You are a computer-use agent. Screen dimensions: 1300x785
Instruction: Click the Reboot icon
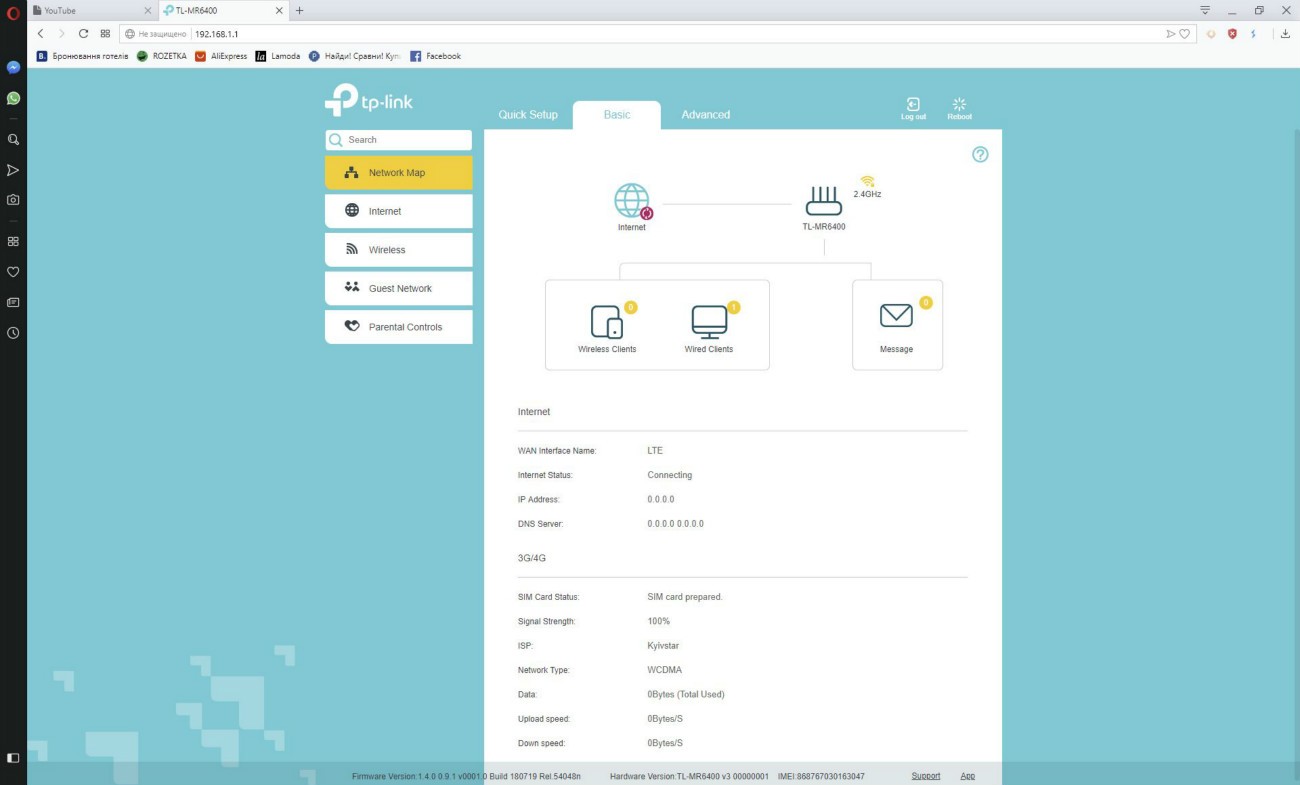(x=959, y=105)
